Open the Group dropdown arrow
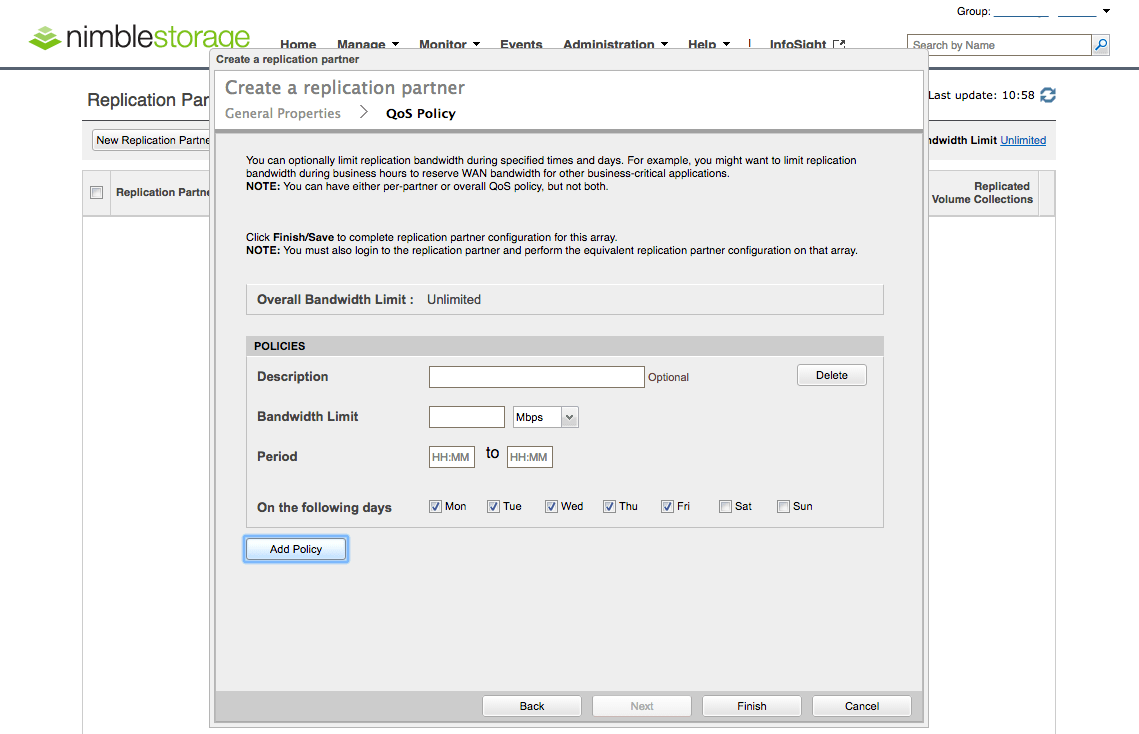Image resolution: width=1139 pixels, height=734 pixels. [1106, 11]
